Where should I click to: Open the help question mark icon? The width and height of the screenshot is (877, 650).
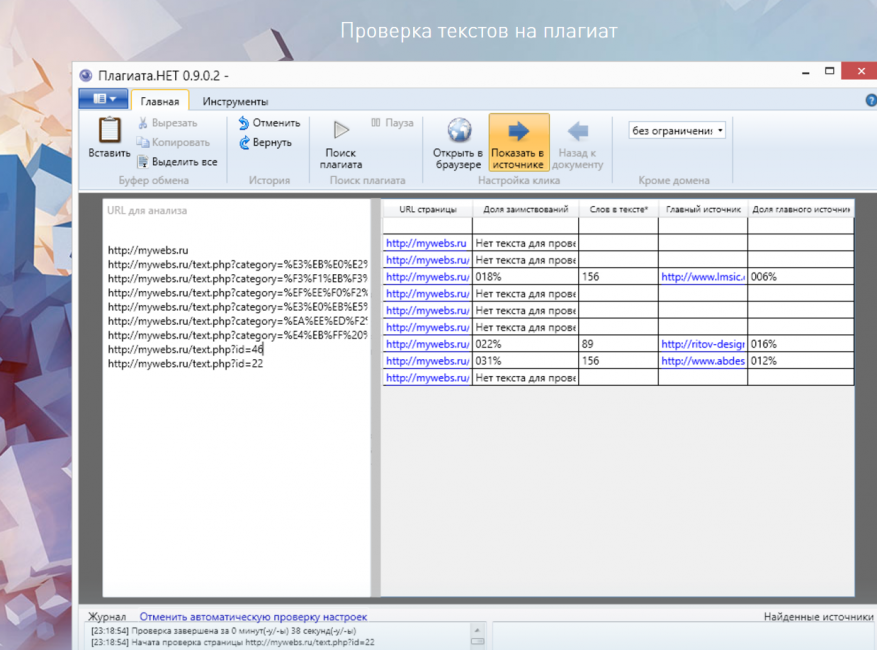(x=871, y=100)
